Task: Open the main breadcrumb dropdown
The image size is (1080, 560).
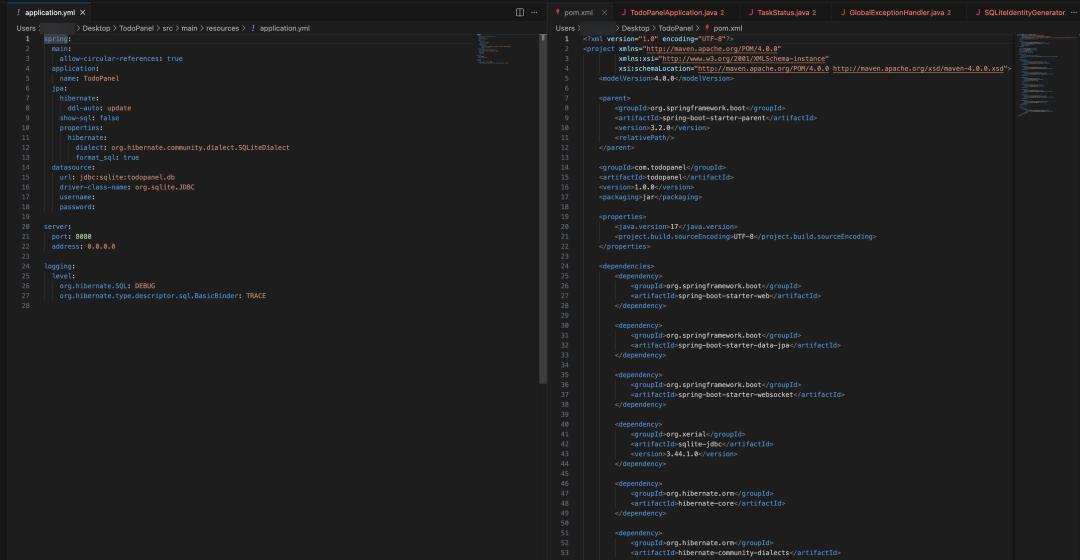Action: tap(189, 28)
